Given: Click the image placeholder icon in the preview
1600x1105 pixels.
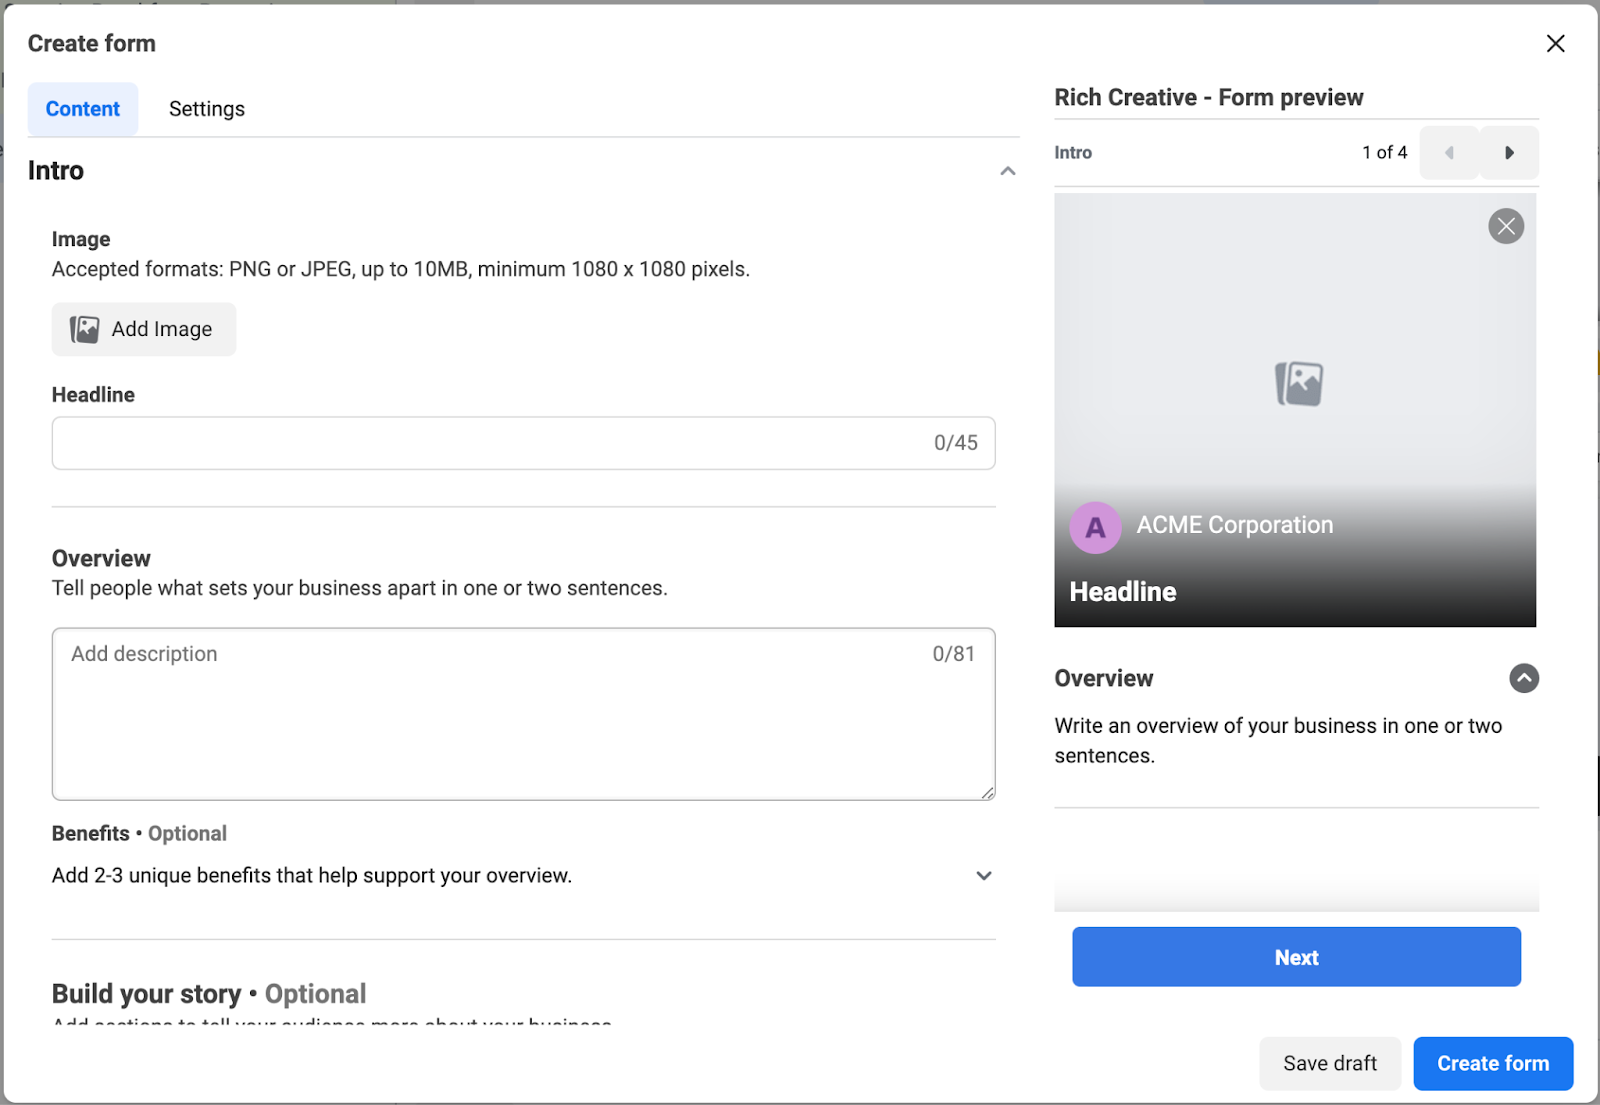Looking at the screenshot, I should coord(1298,384).
